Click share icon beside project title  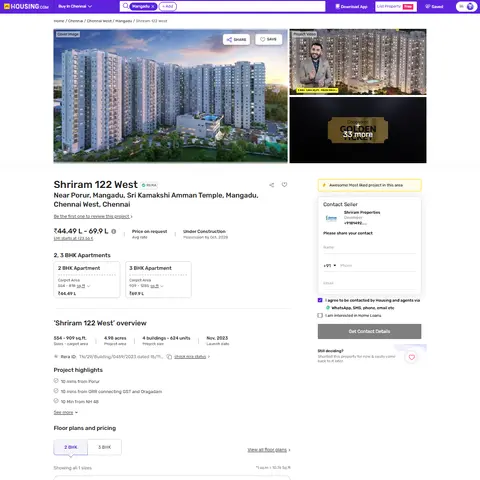pyautogui.click(x=272, y=185)
